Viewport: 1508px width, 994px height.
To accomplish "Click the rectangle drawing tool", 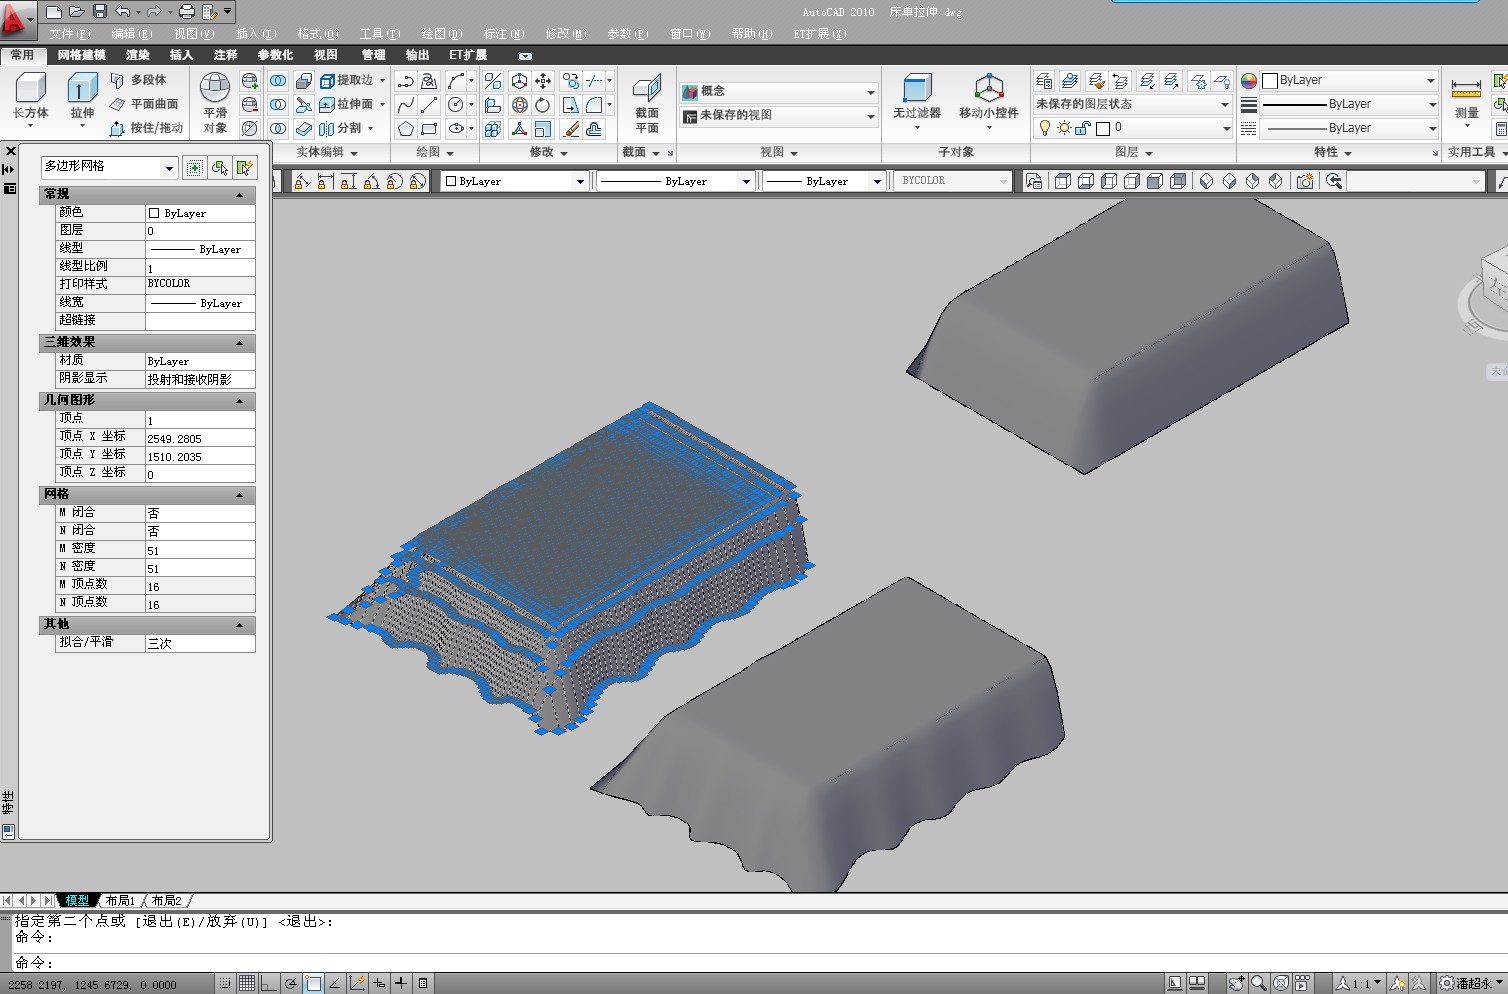I will 429,129.
